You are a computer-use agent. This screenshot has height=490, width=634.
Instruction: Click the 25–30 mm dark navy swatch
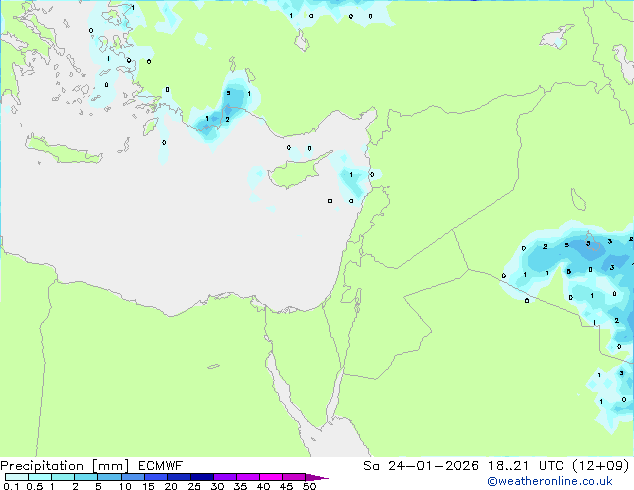point(201,477)
